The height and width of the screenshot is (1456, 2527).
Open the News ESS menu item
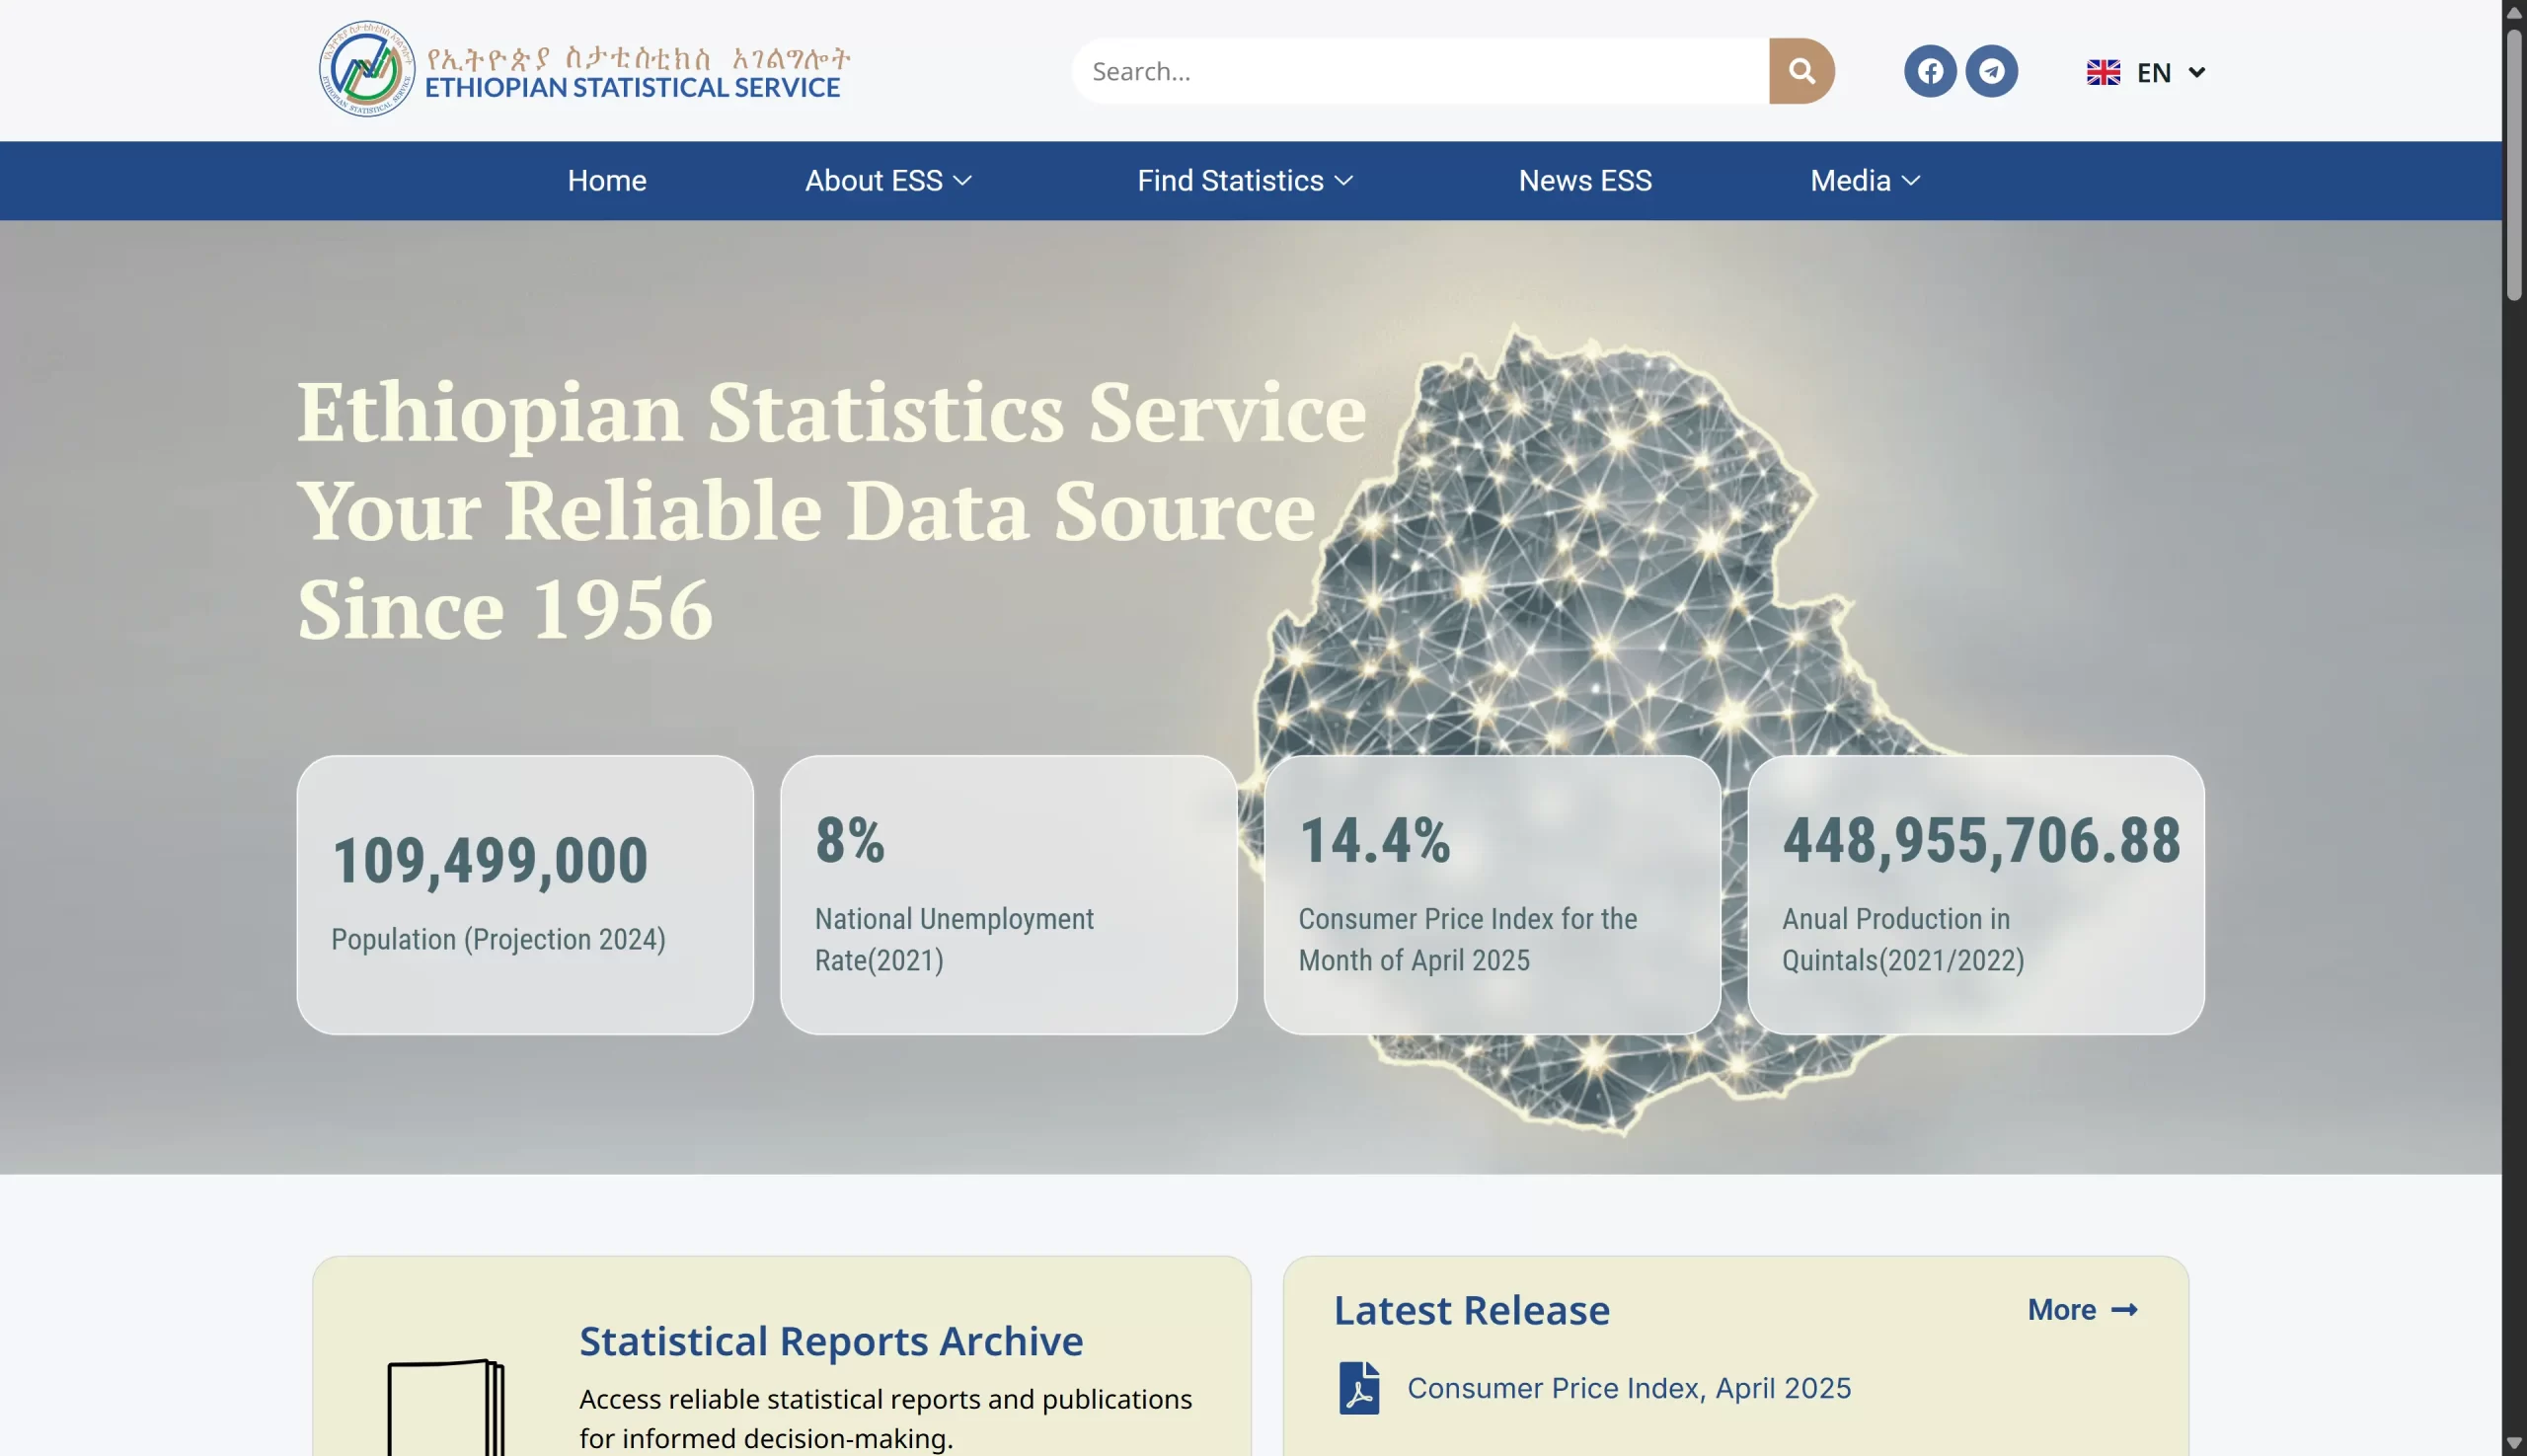coord(1584,181)
